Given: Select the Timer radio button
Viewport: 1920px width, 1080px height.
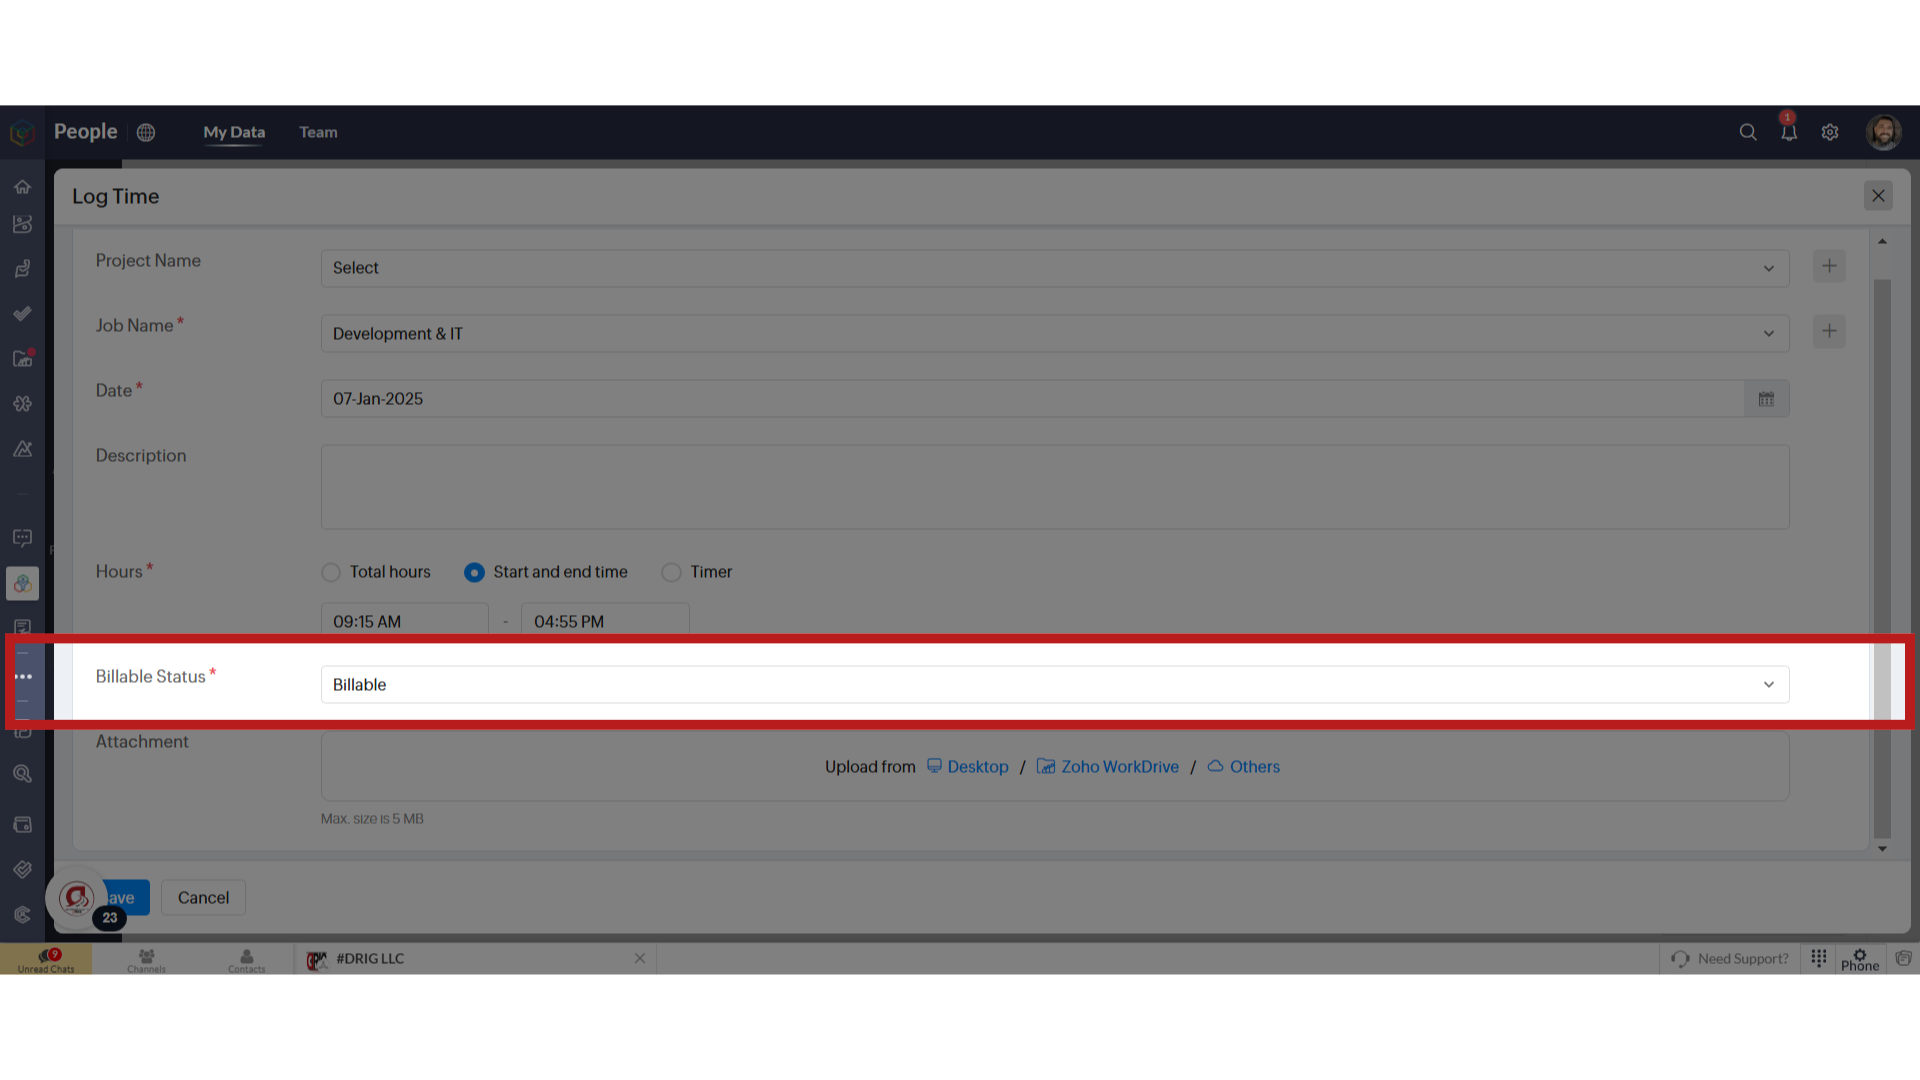Looking at the screenshot, I should 673,572.
